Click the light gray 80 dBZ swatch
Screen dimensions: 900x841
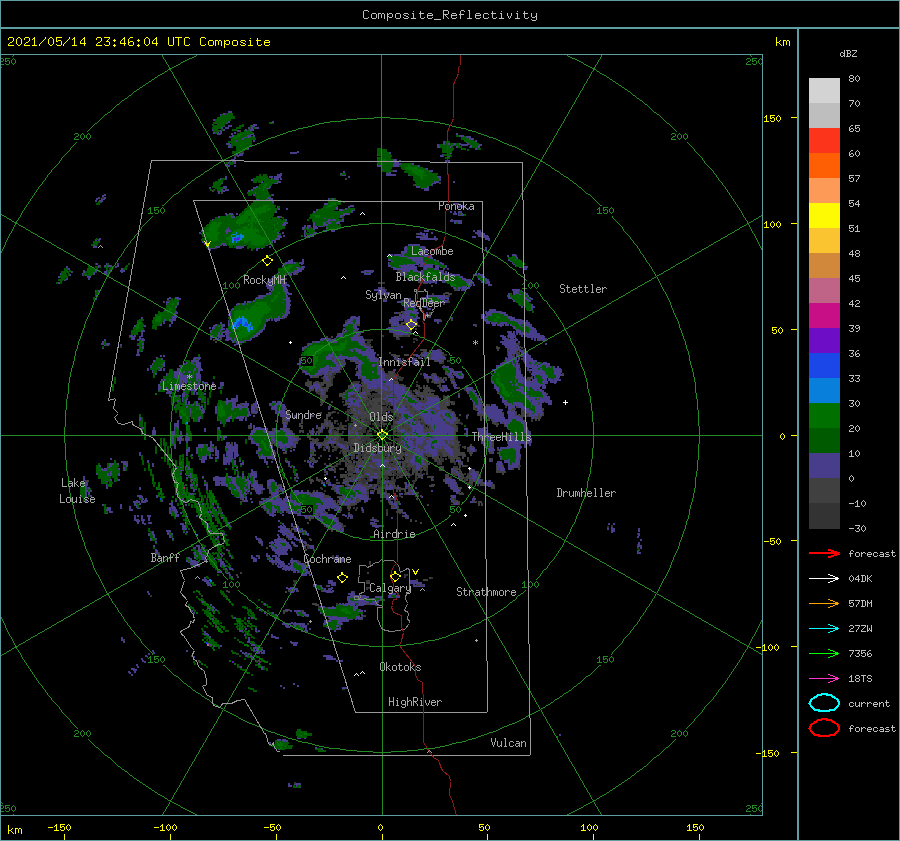pos(824,90)
